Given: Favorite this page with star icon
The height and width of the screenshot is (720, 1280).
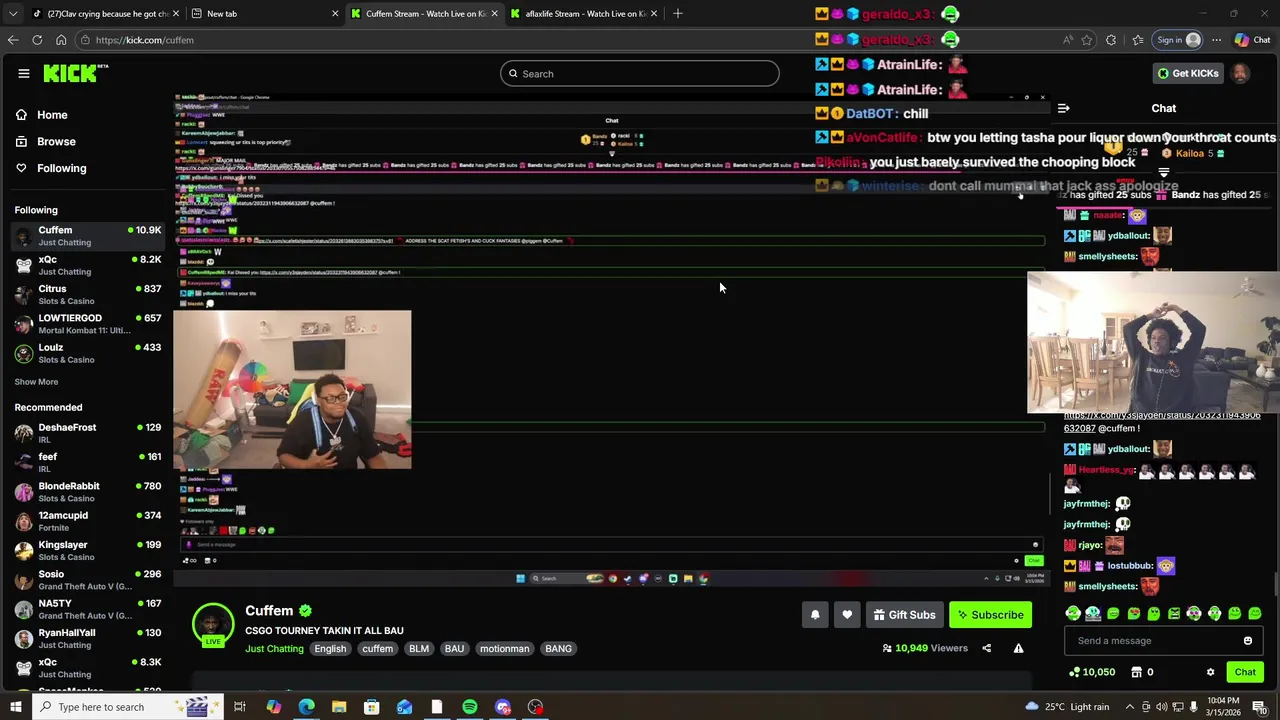Looking at the screenshot, I should click(1087, 40).
